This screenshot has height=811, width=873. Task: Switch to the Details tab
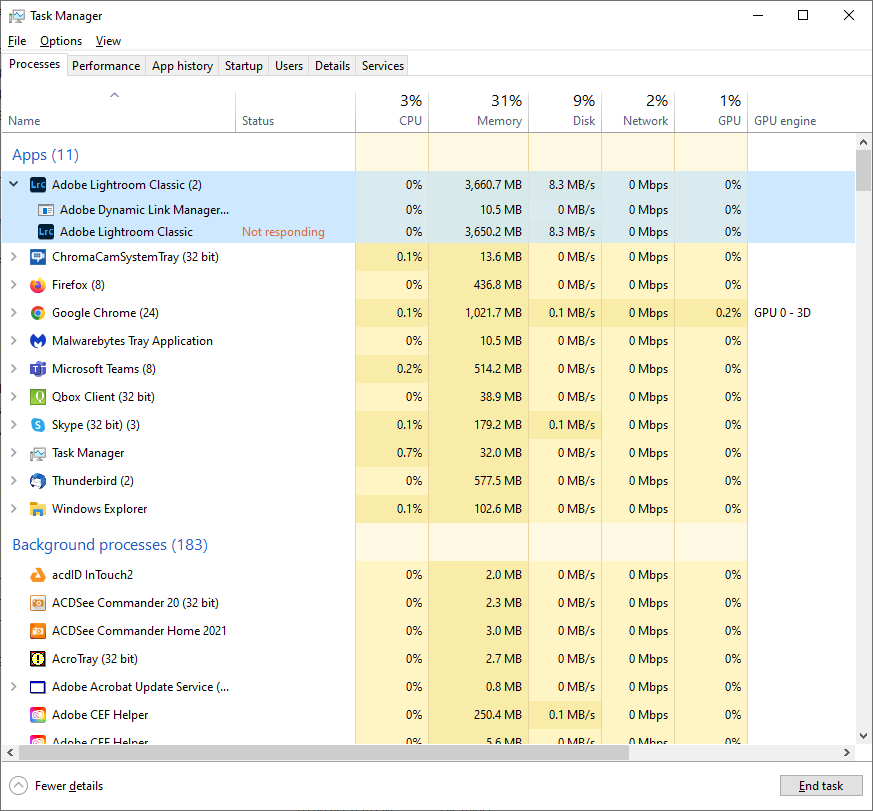332,66
